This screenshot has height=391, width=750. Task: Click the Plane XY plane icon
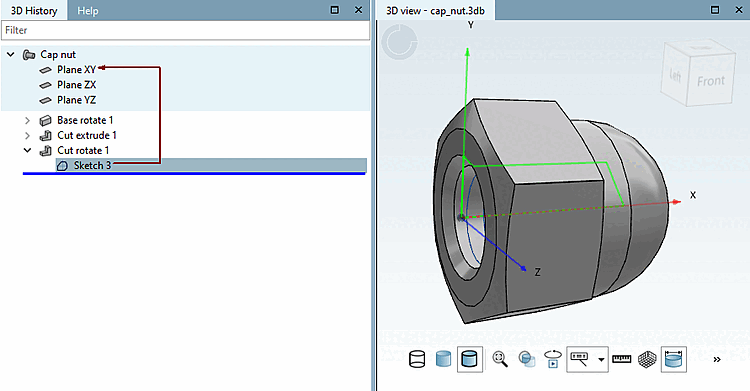pyautogui.click(x=45, y=70)
